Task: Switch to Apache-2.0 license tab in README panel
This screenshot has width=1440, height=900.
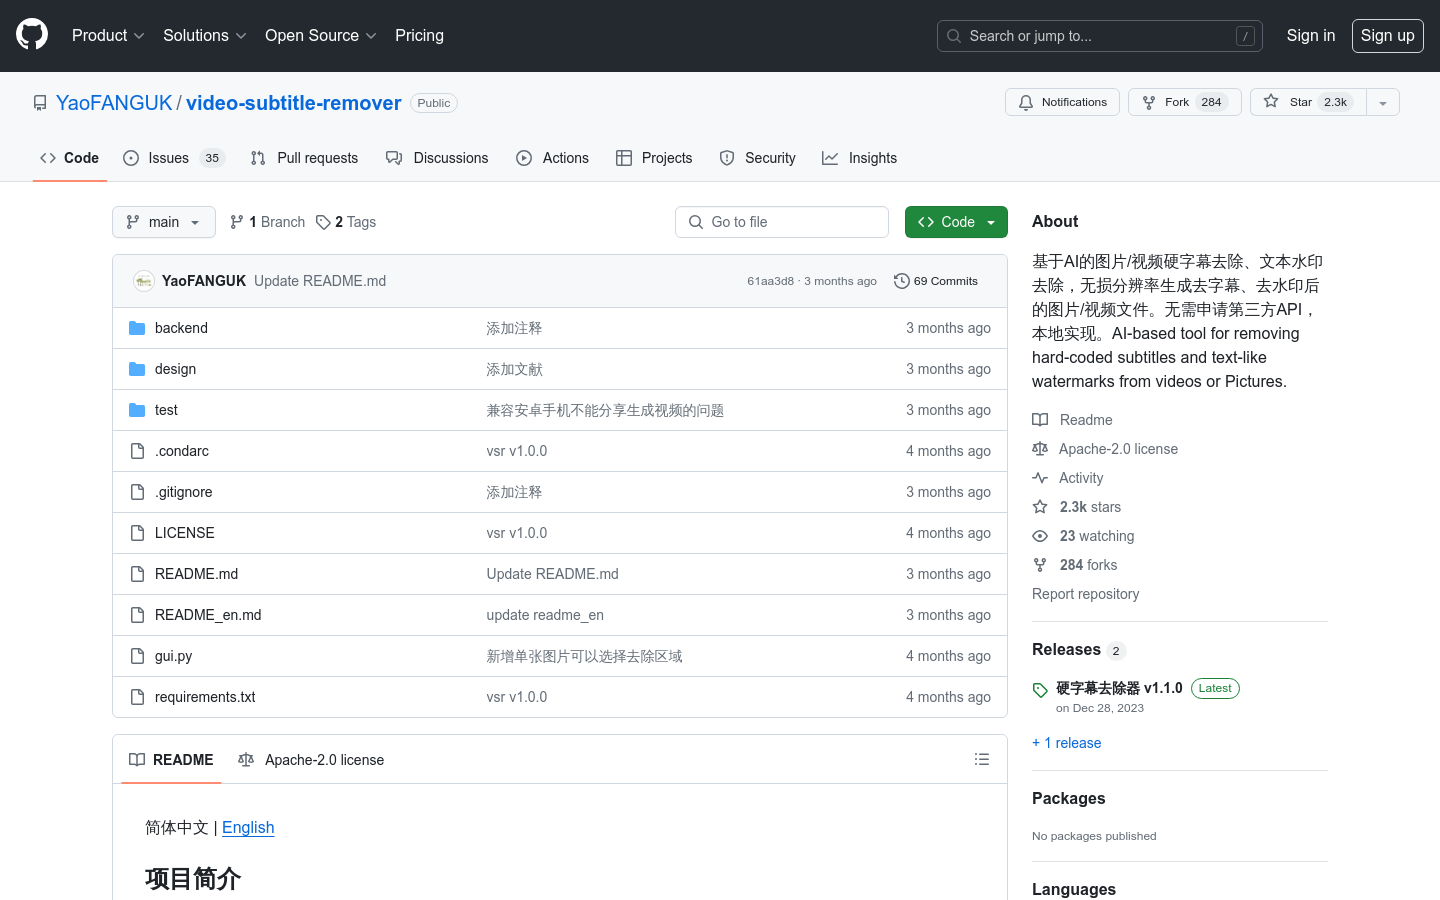Action: tap(311, 760)
